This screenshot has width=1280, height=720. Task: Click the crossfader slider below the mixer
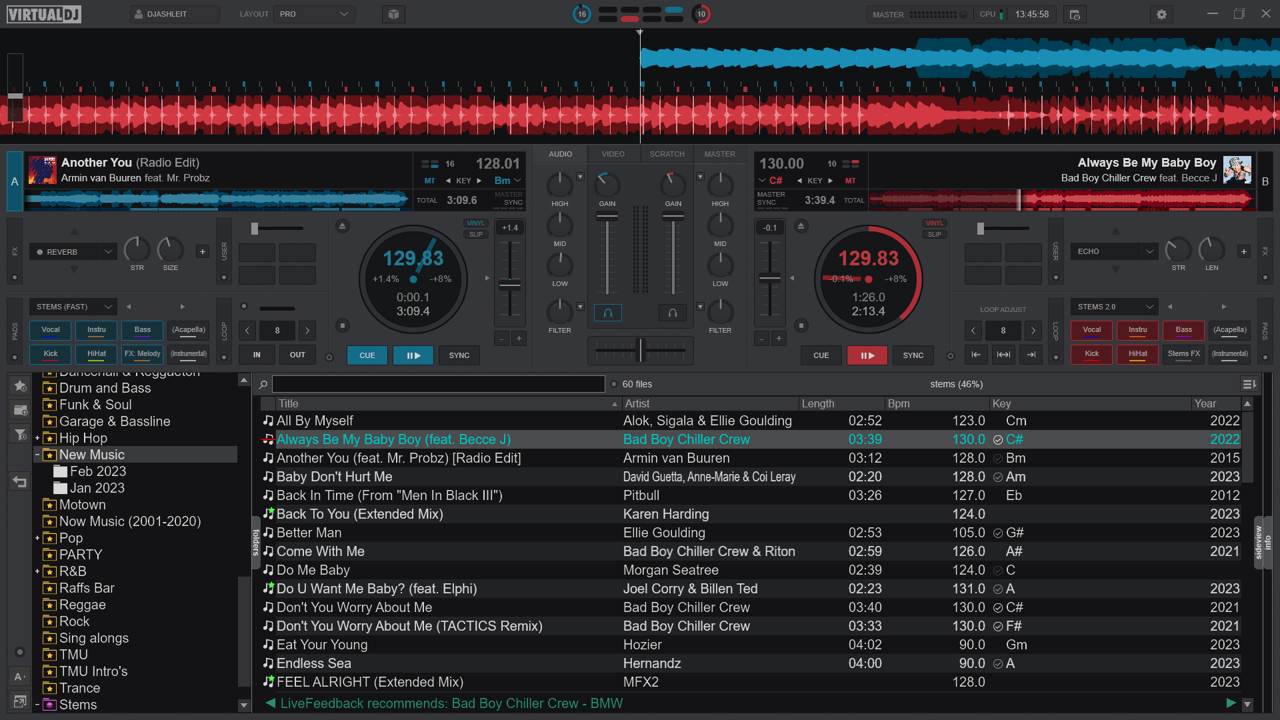click(x=640, y=350)
